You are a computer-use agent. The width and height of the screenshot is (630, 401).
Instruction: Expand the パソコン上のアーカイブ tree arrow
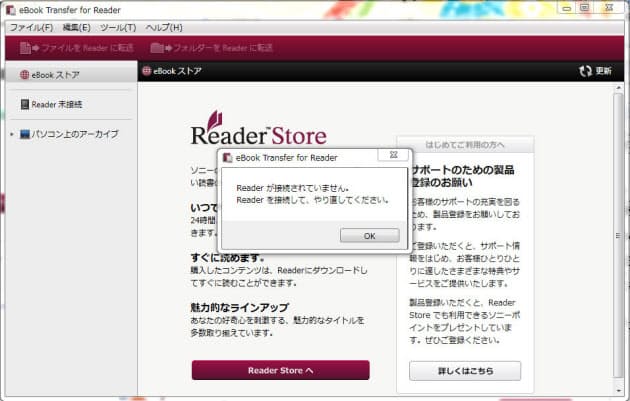pyautogui.click(x=12, y=134)
